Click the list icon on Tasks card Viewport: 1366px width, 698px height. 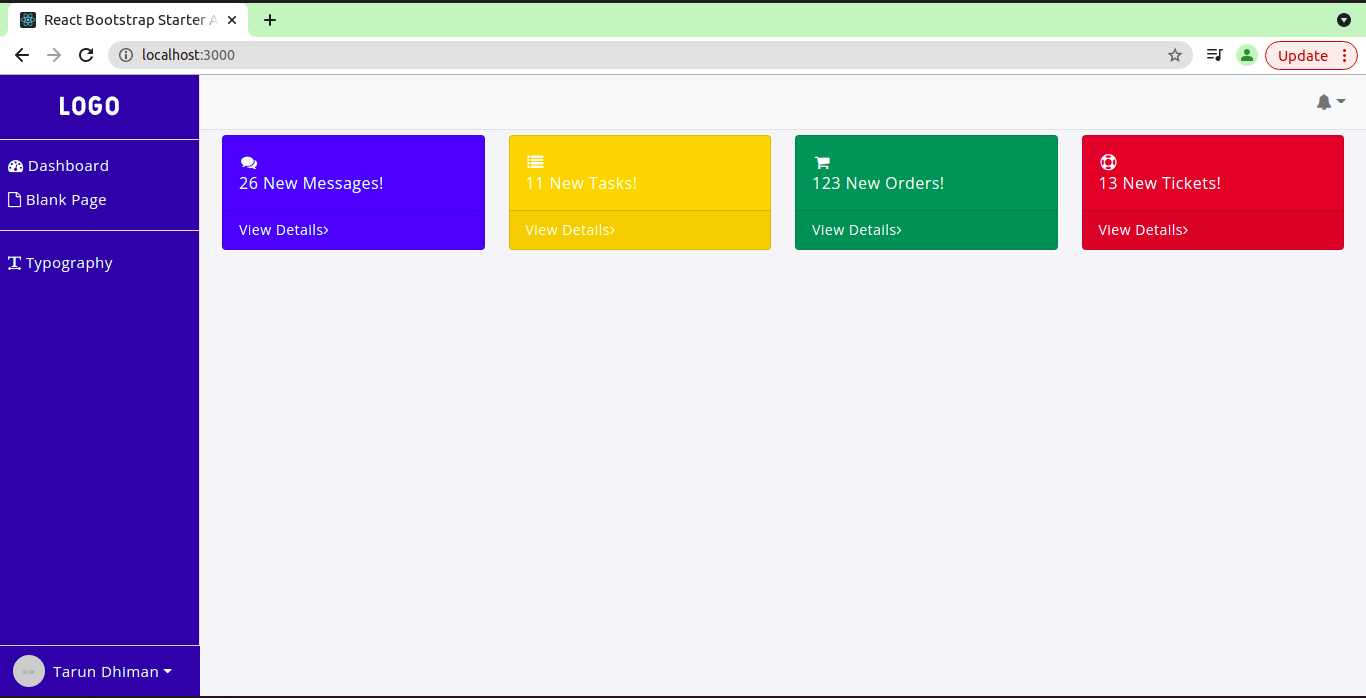tap(535, 162)
